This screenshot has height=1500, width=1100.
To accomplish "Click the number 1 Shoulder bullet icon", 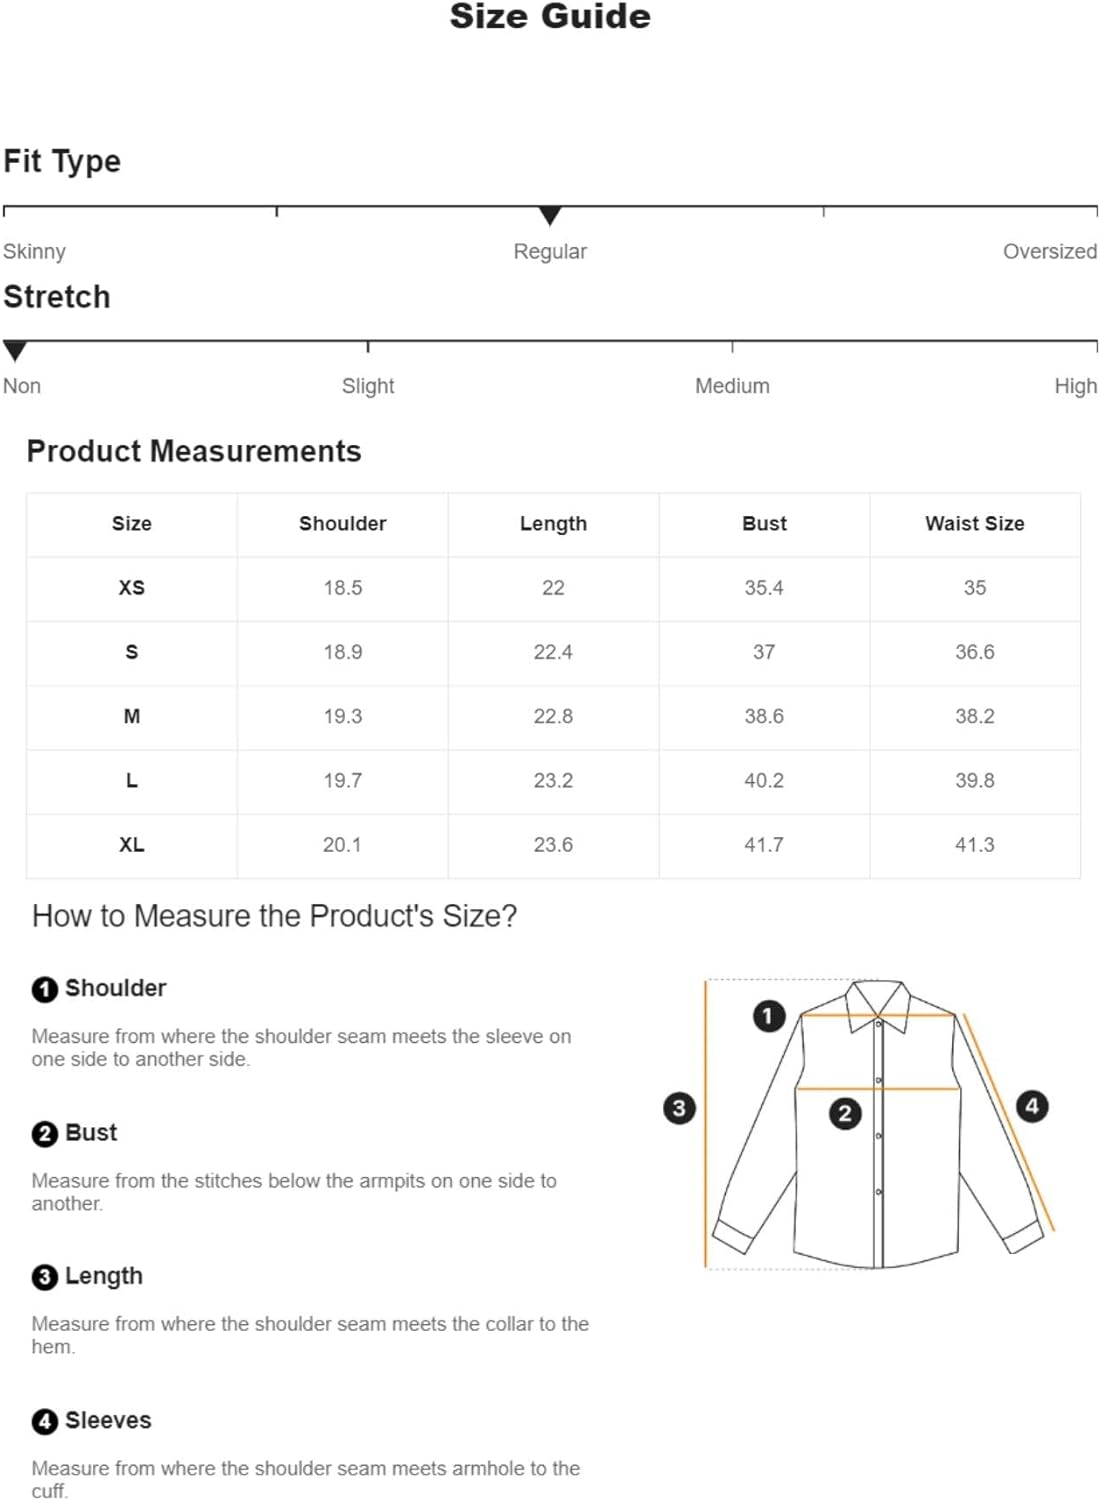I will [45, 989].
